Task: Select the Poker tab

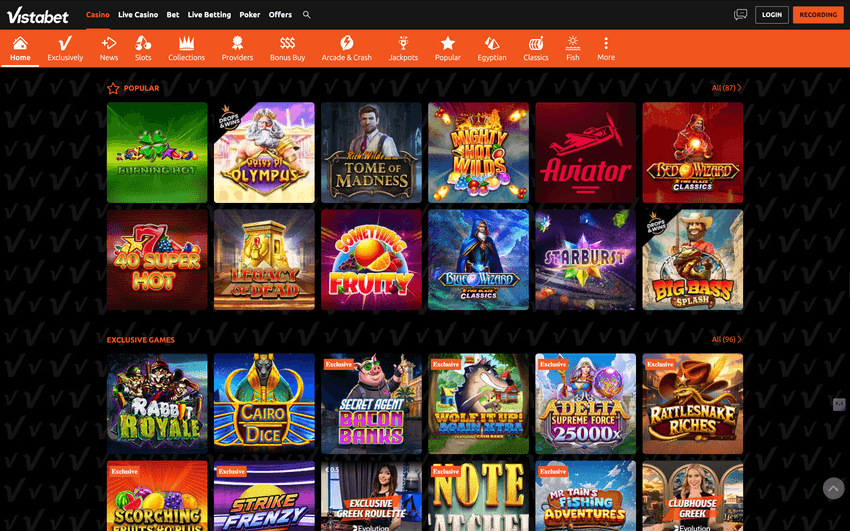Action: pyautogui.click(x=250, y=15)
